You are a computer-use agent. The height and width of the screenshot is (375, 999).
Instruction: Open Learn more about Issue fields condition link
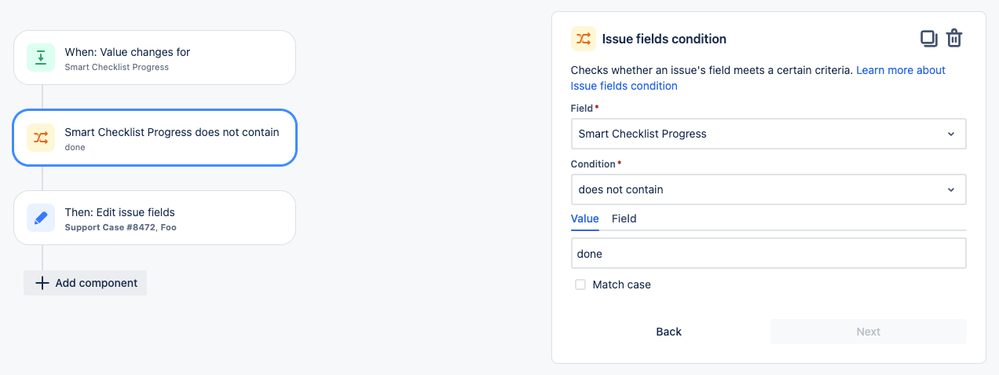(758, 78)
